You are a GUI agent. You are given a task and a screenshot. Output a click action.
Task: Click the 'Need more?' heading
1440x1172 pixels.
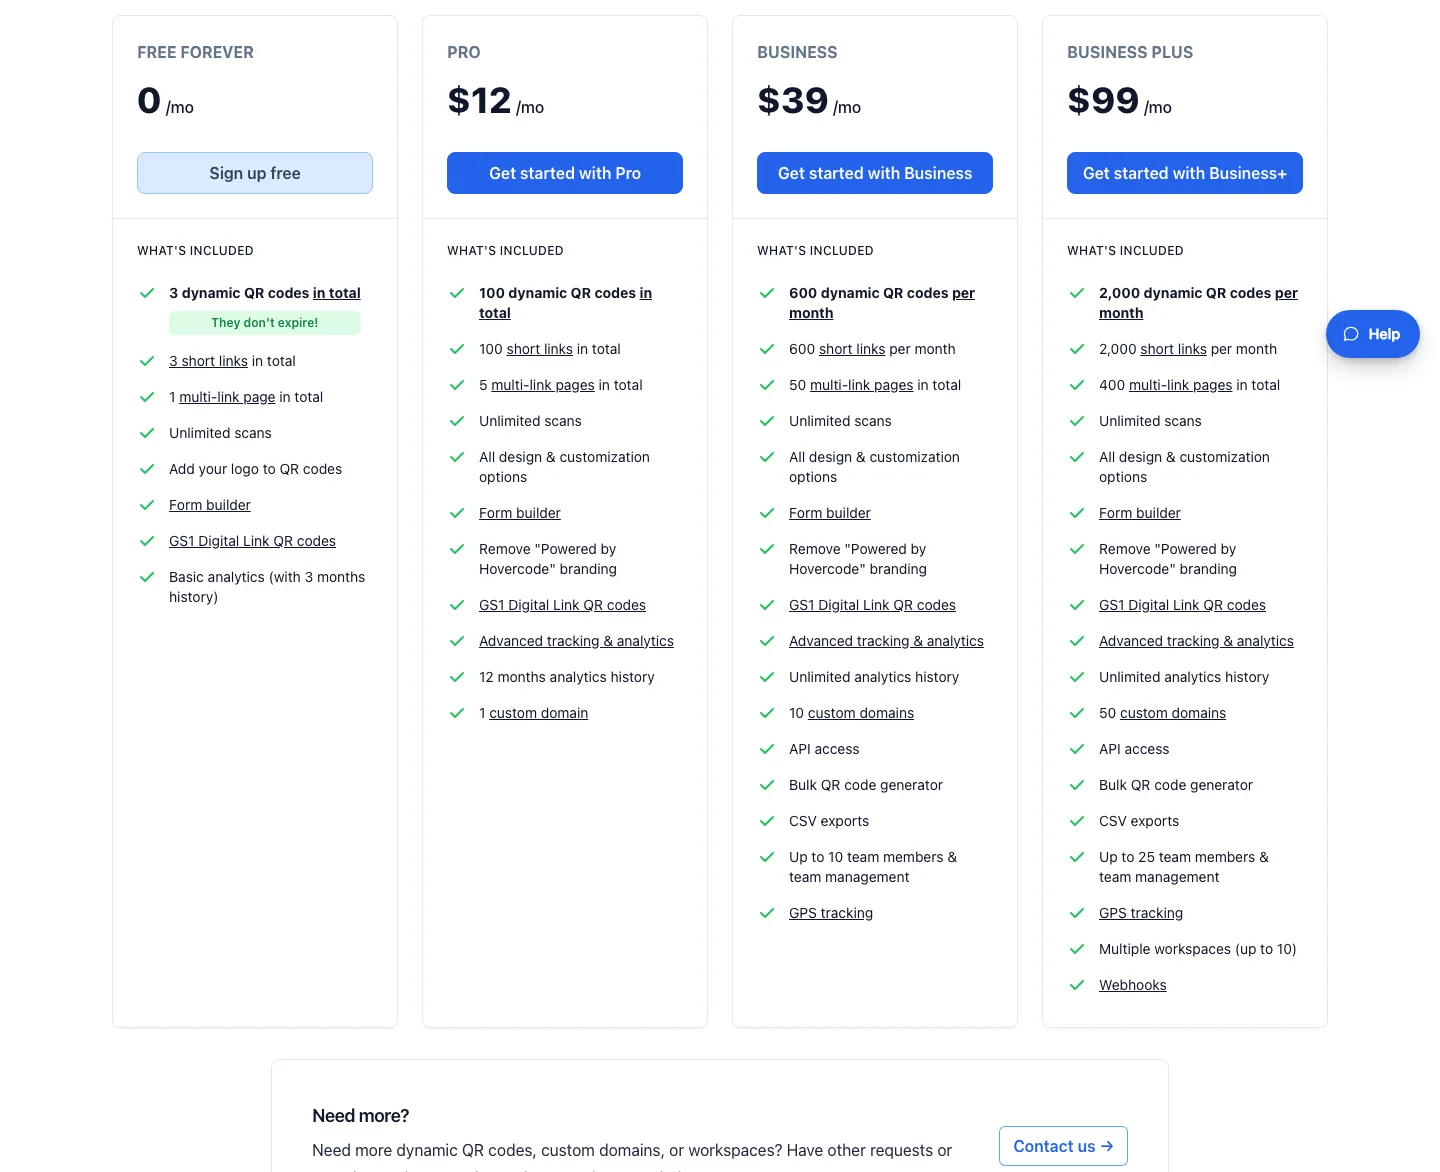[361, 1116]
